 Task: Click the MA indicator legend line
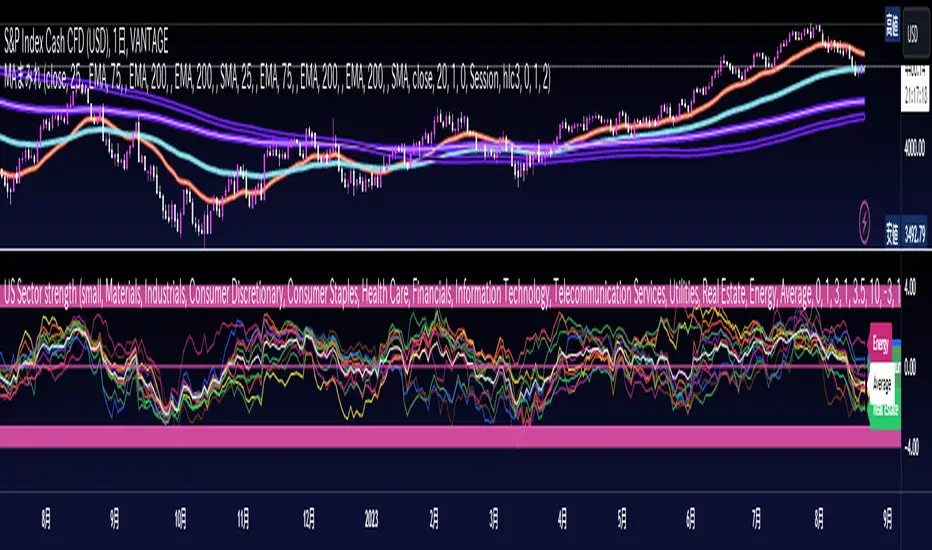pos(277,78)
